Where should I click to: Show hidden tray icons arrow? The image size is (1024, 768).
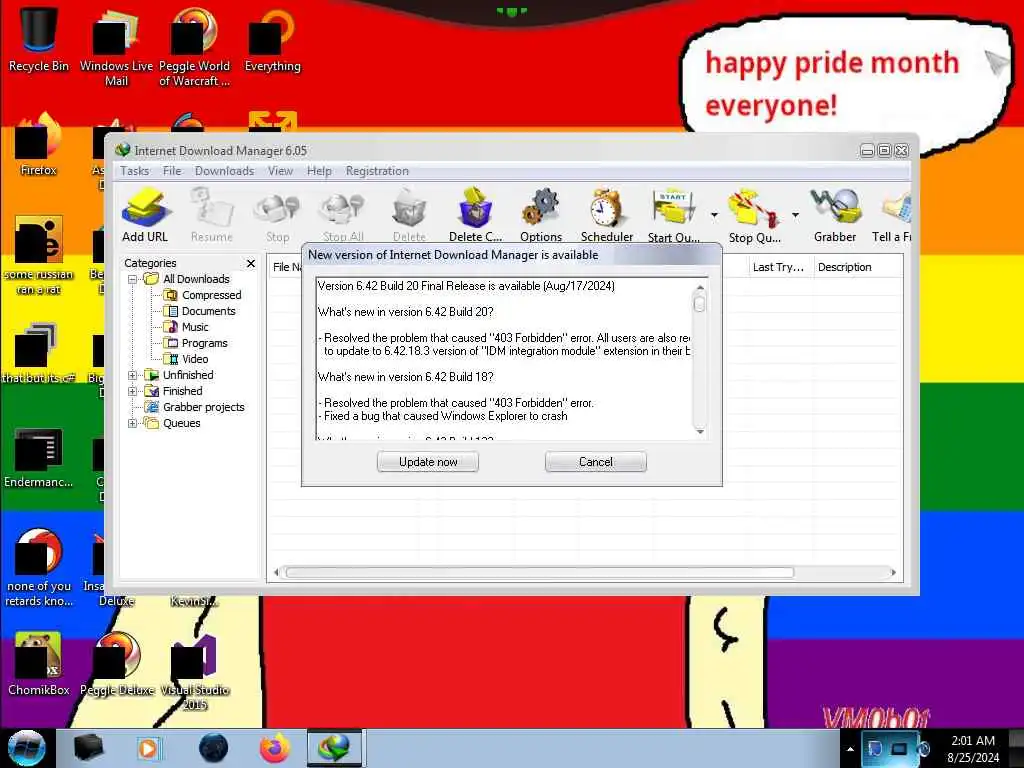[850, 749]
